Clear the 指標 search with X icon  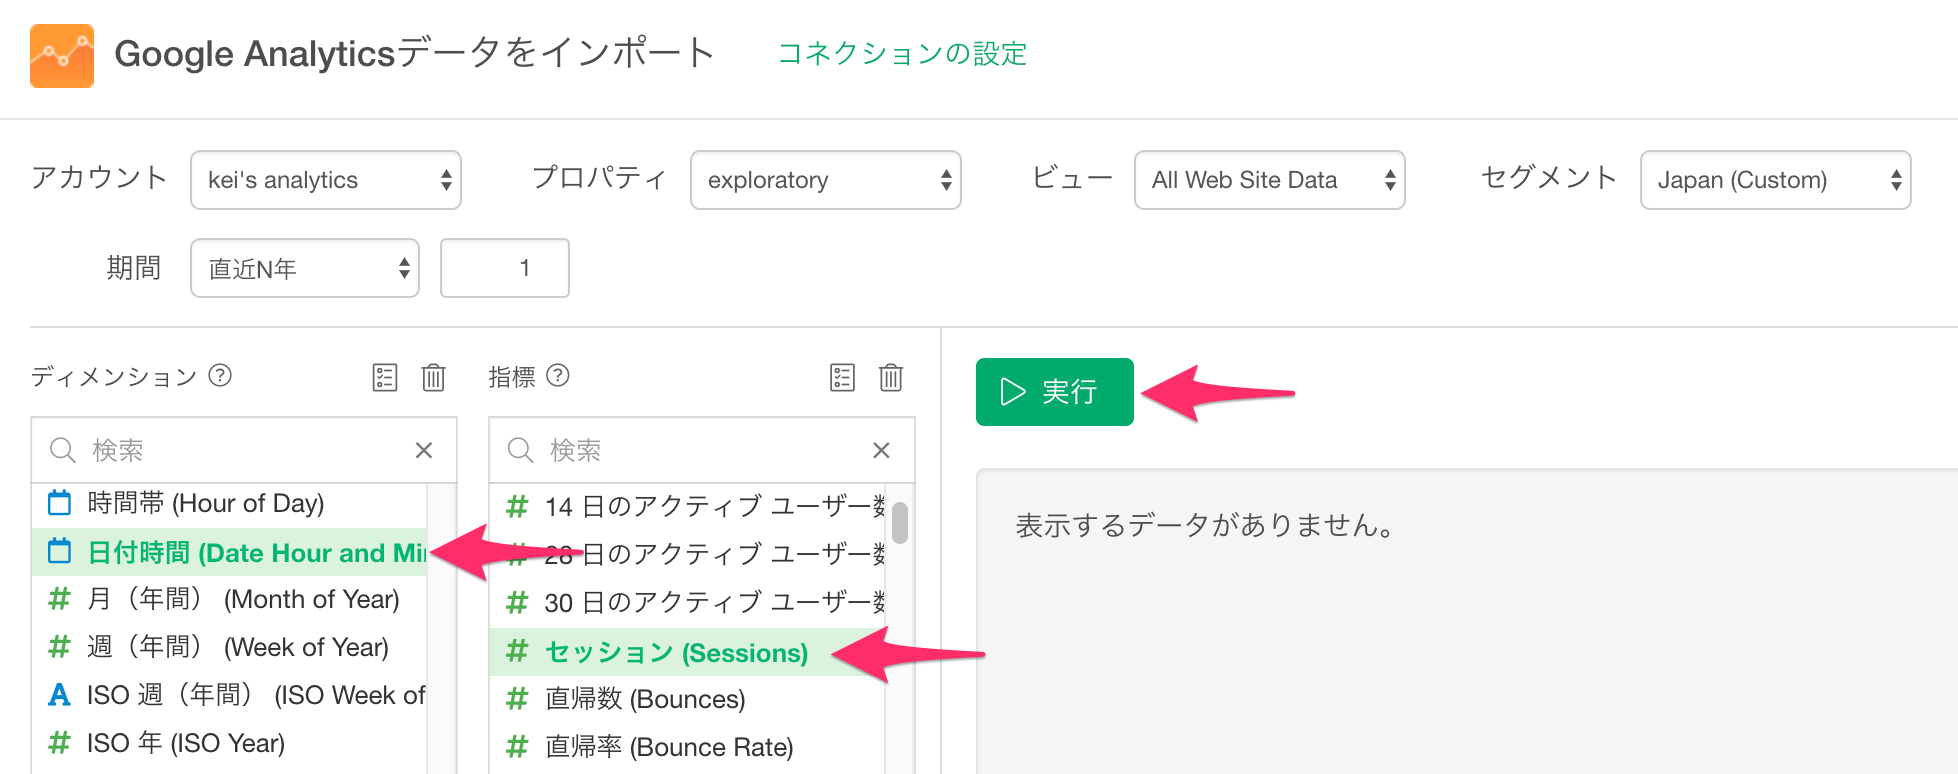881,450
